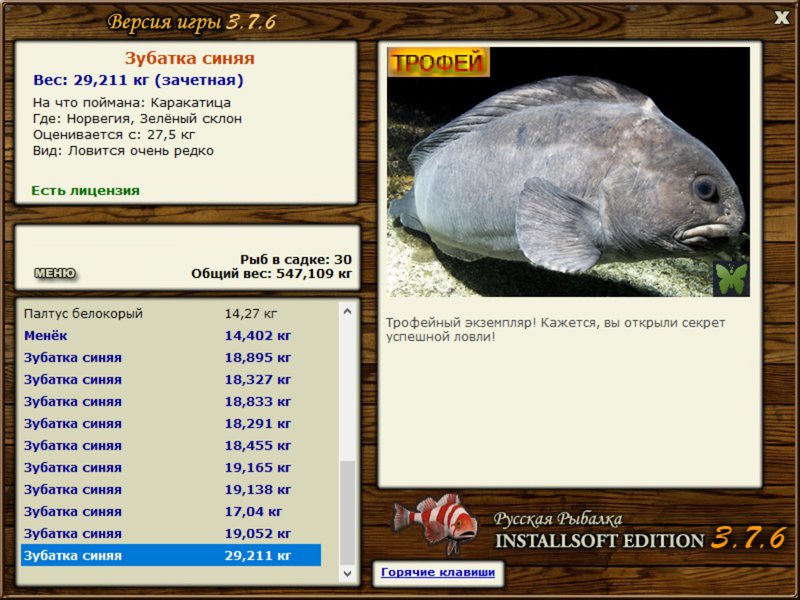Click the Зубатка синяя fish title
This screenshot has height=600, width=800.
(189, 58)
